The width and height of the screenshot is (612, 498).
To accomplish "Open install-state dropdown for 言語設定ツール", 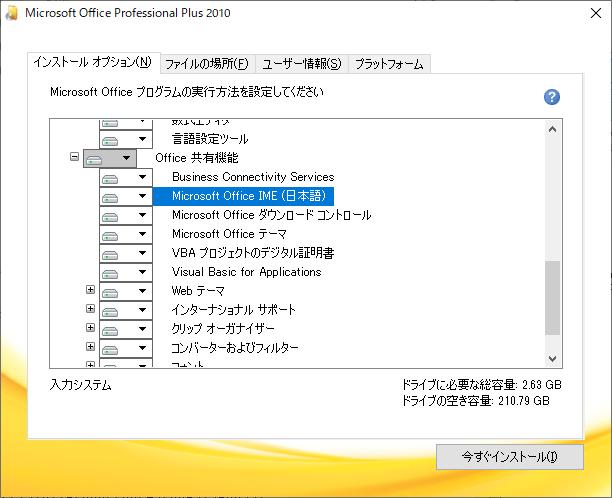I will pos(126,139).
